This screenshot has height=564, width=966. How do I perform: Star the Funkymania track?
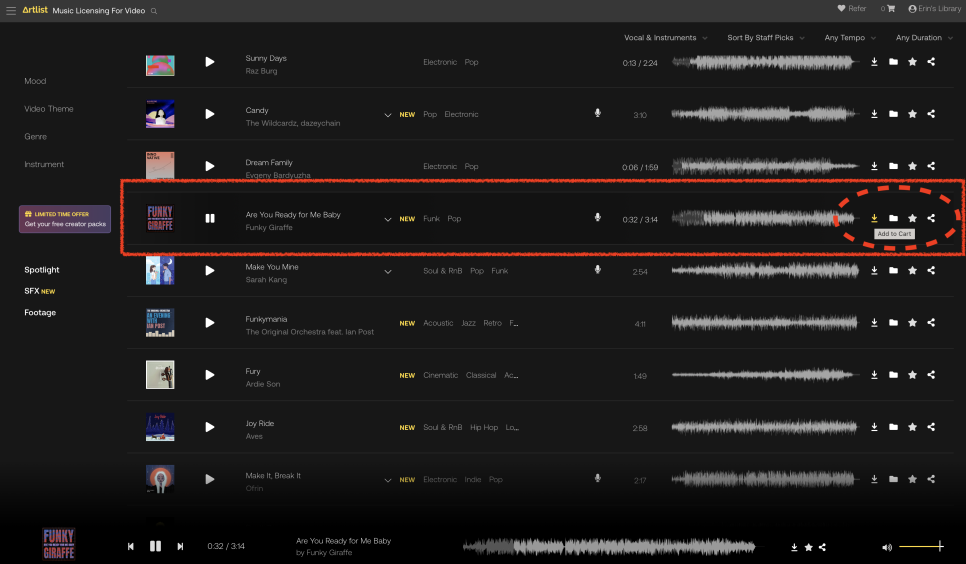912,322
